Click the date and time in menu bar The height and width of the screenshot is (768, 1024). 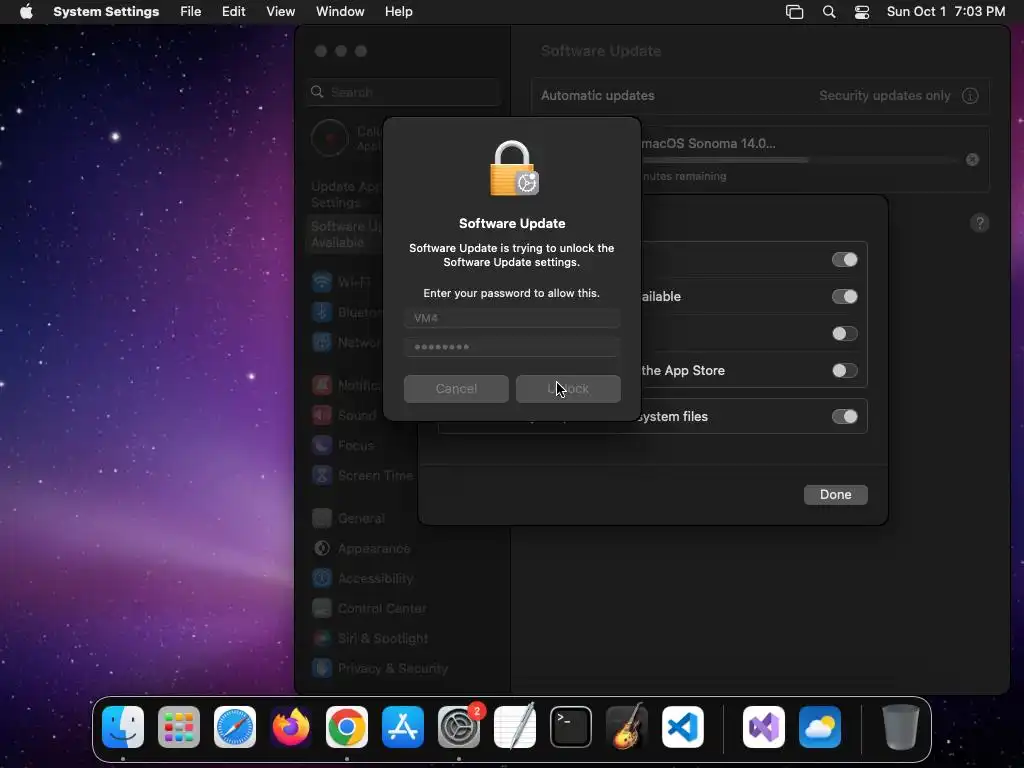[946, 12]
